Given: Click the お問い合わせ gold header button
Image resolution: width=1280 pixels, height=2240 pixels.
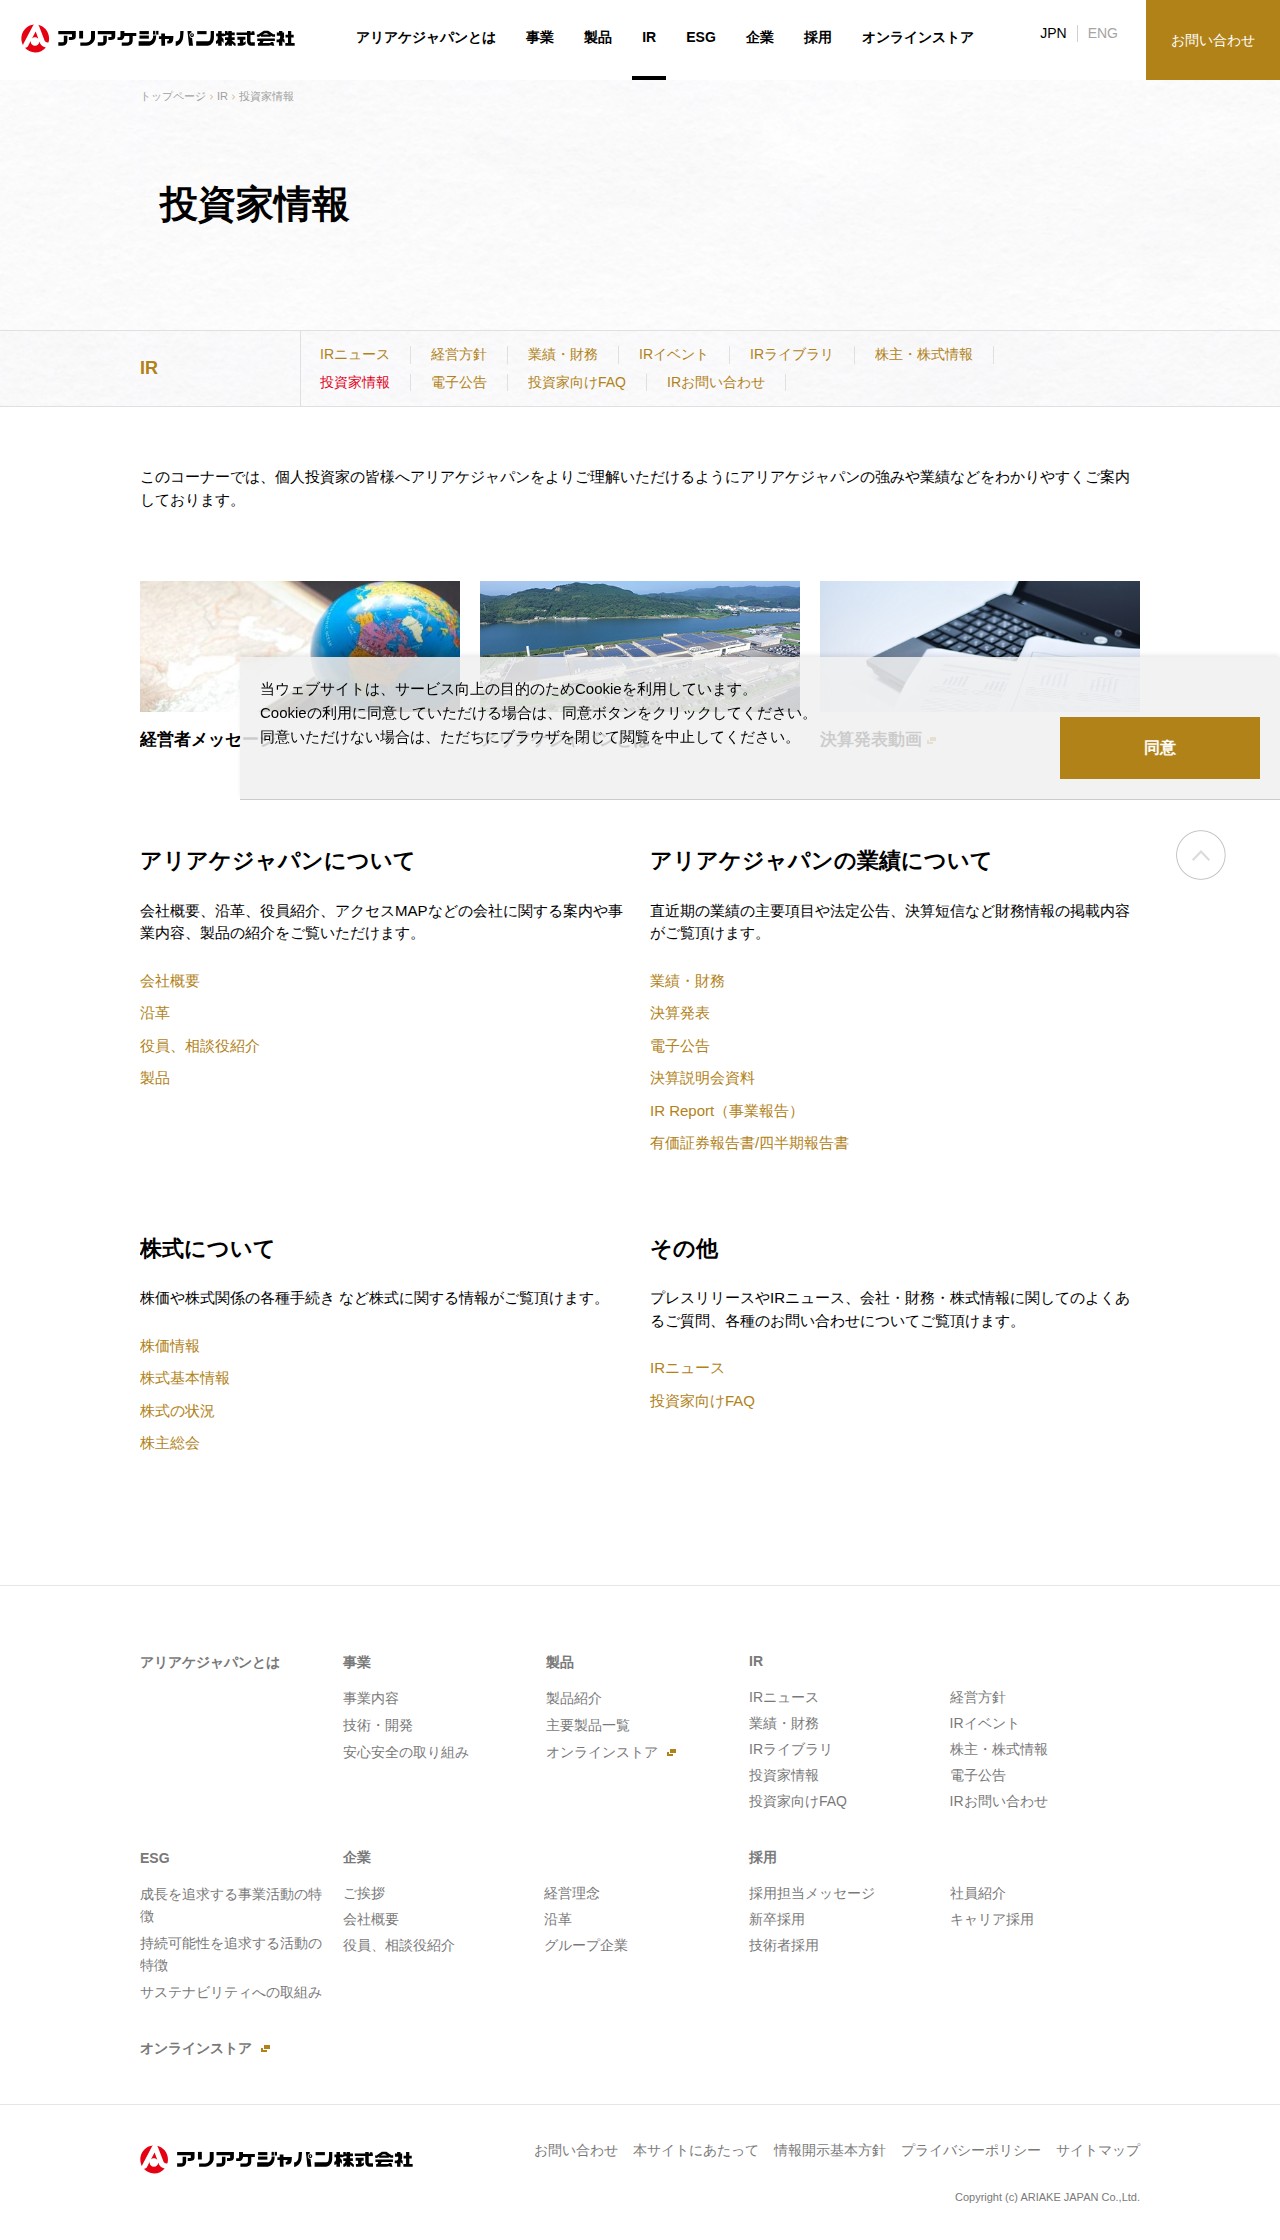Looking at the screenshot, I should tap(1213, 40).
